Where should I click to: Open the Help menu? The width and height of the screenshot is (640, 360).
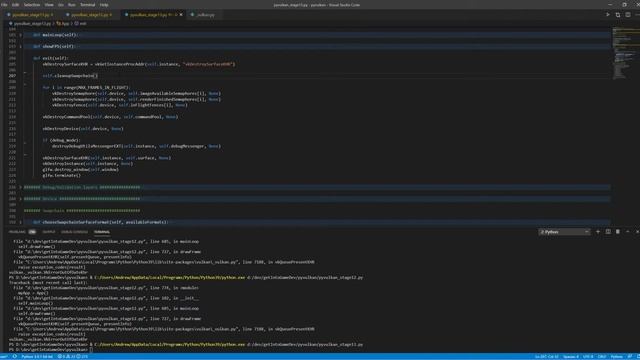(104, 5)
